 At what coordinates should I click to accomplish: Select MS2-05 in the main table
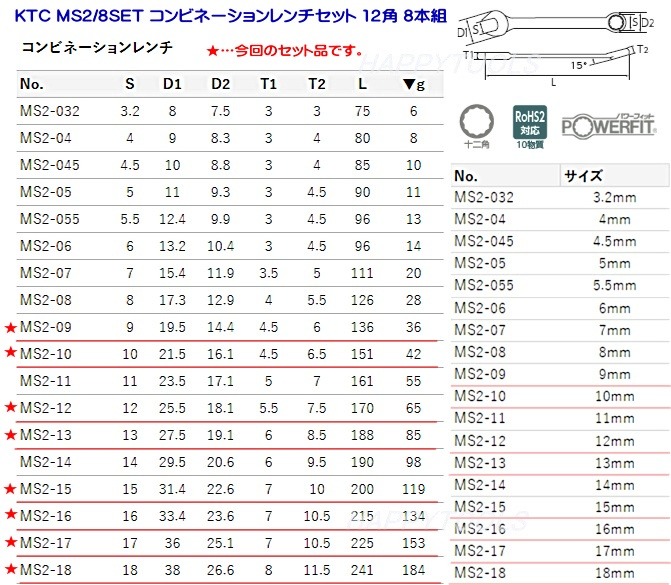tap(46, 192)
